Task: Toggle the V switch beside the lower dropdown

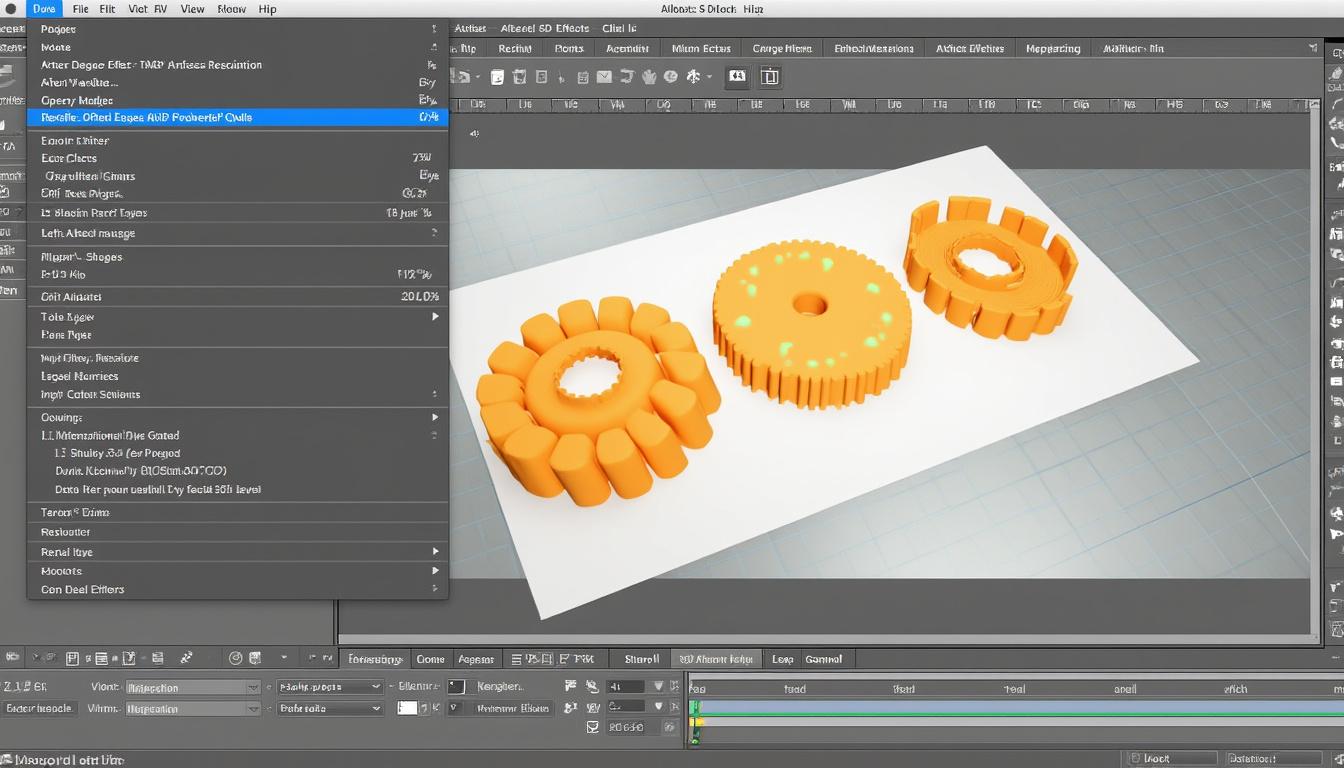Action: pyautogui.click(x=453, y=707)
